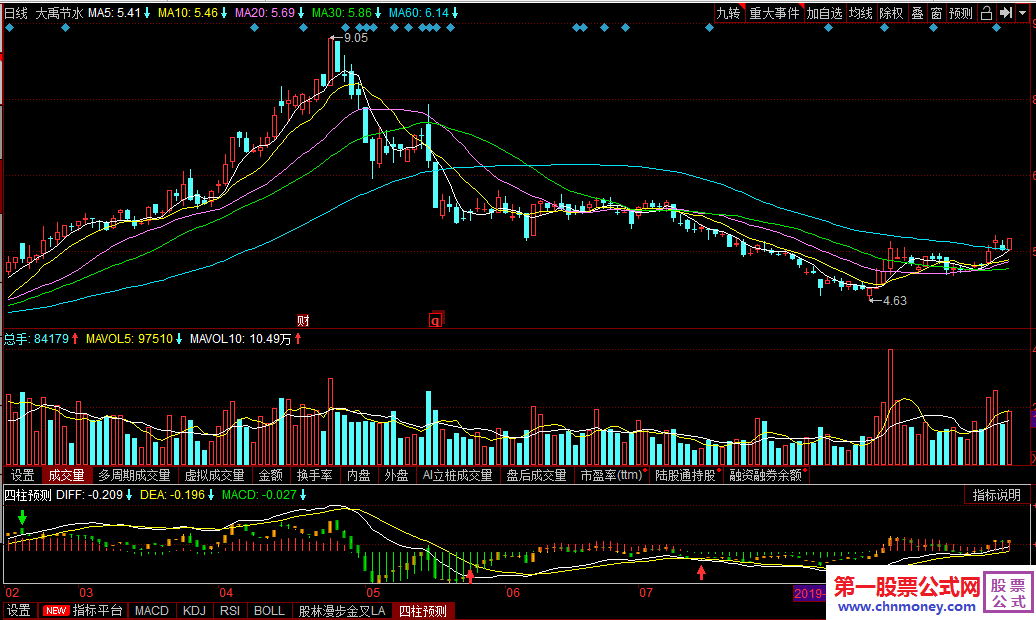Image resolution: width=1036 pixels, height=620 pixels.
Task: Select the 内盘 tab
Action: (359, 475)
